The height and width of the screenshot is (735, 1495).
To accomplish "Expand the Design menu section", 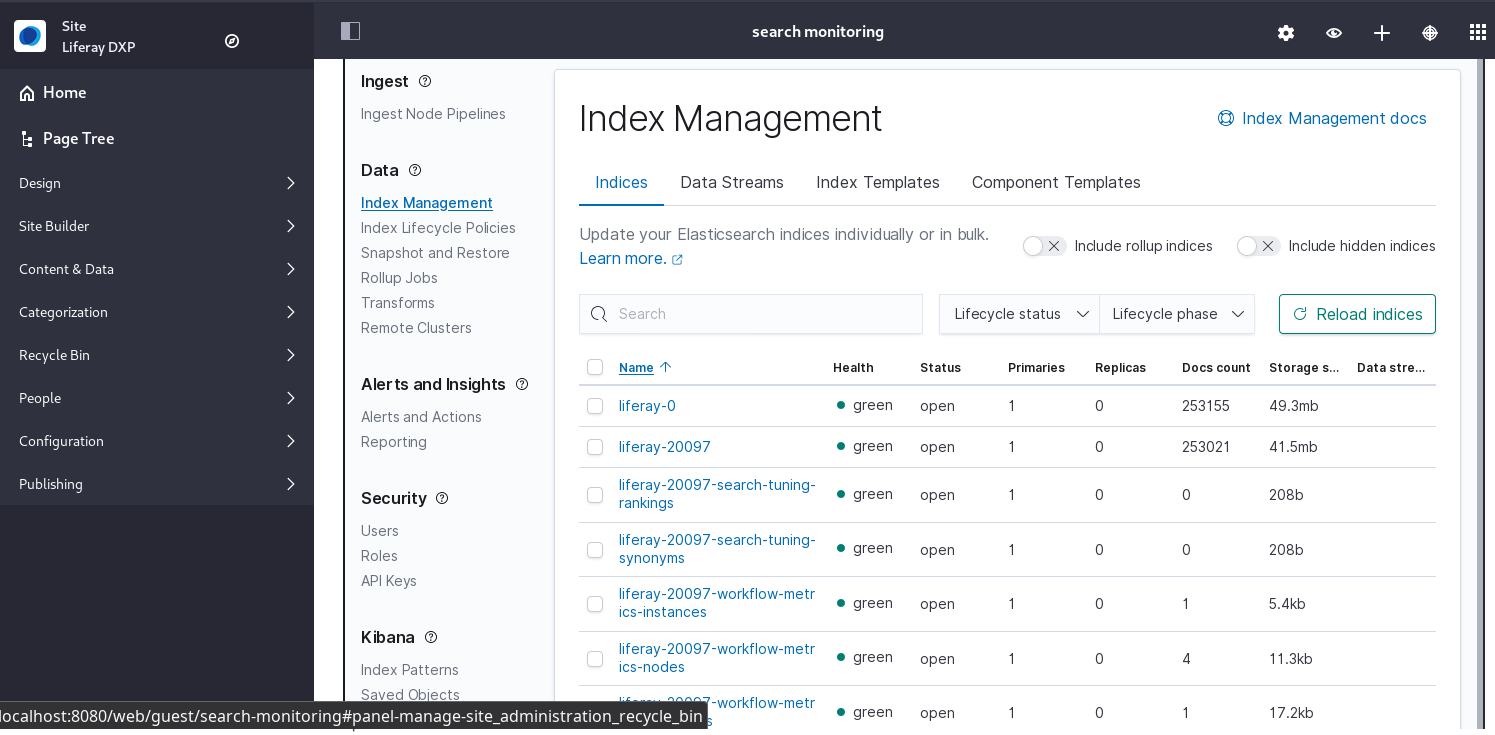I will coord(157,183).
